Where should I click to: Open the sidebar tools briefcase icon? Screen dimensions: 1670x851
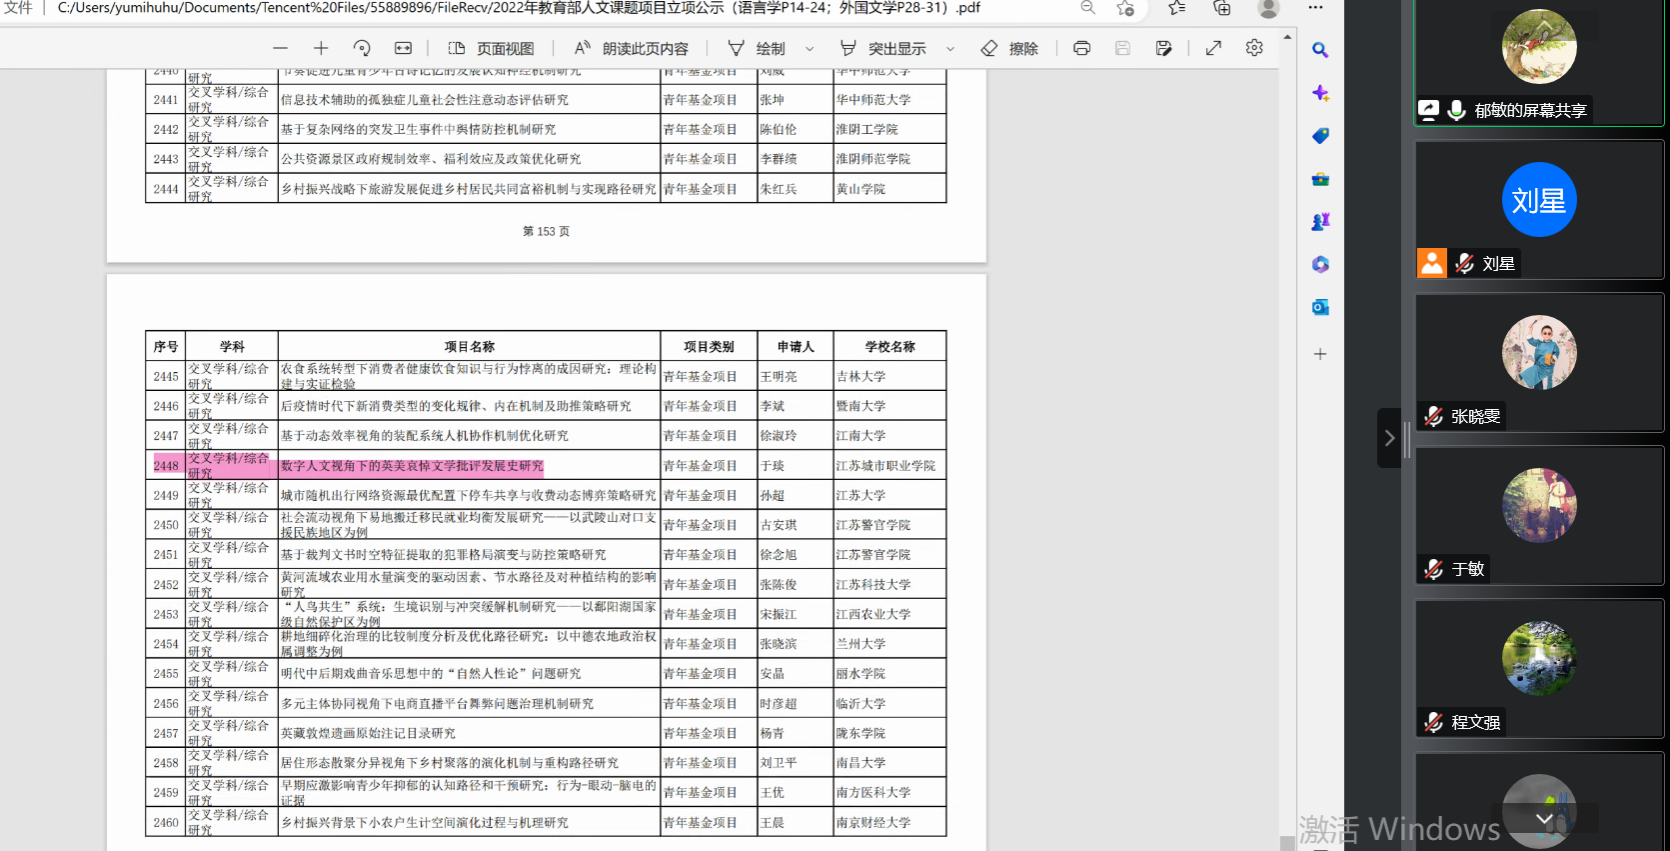click(1320, 179)
